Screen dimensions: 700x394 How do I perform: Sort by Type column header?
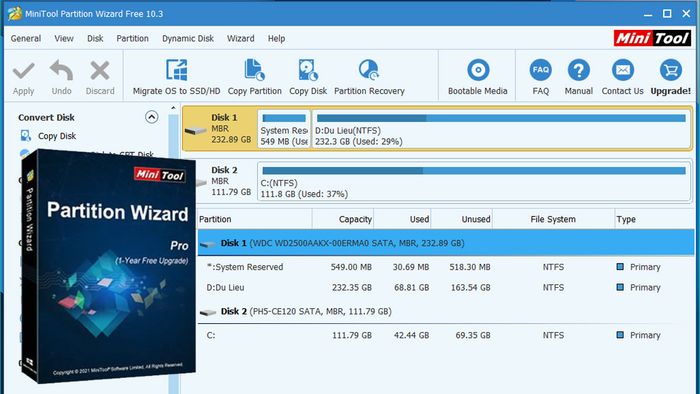point(654,219)
